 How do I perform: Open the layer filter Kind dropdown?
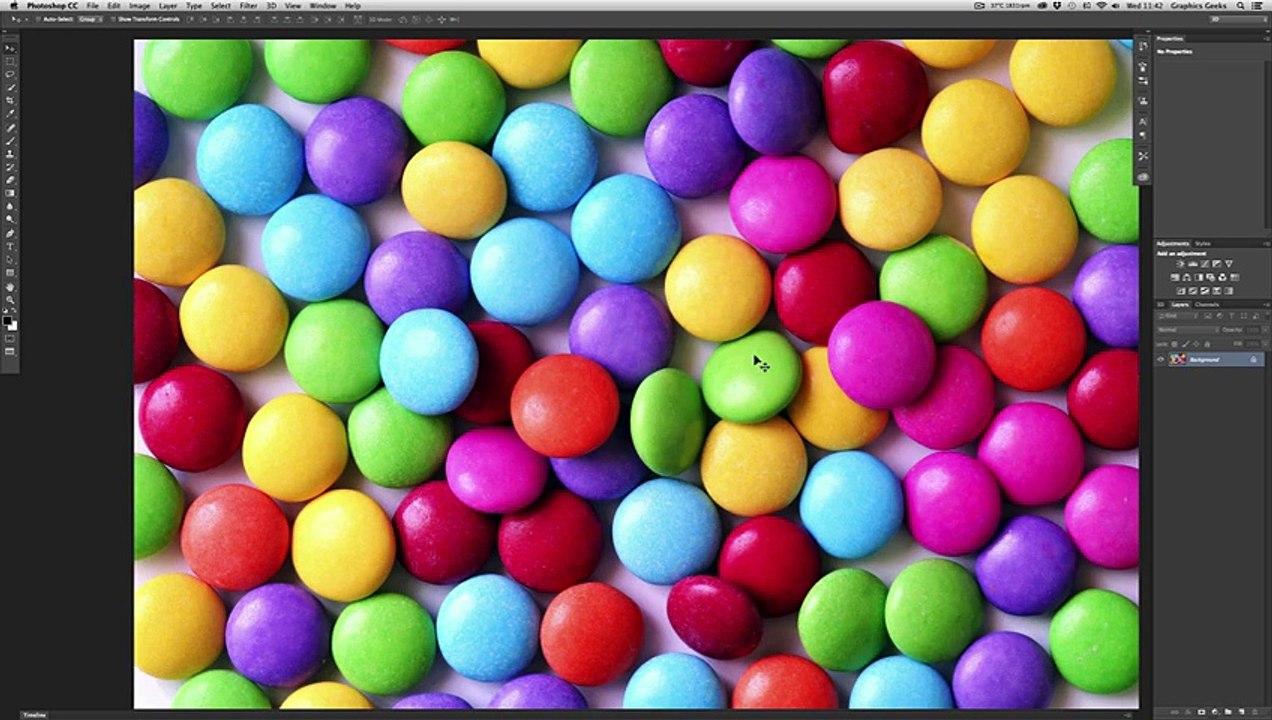pos(1177,316)
